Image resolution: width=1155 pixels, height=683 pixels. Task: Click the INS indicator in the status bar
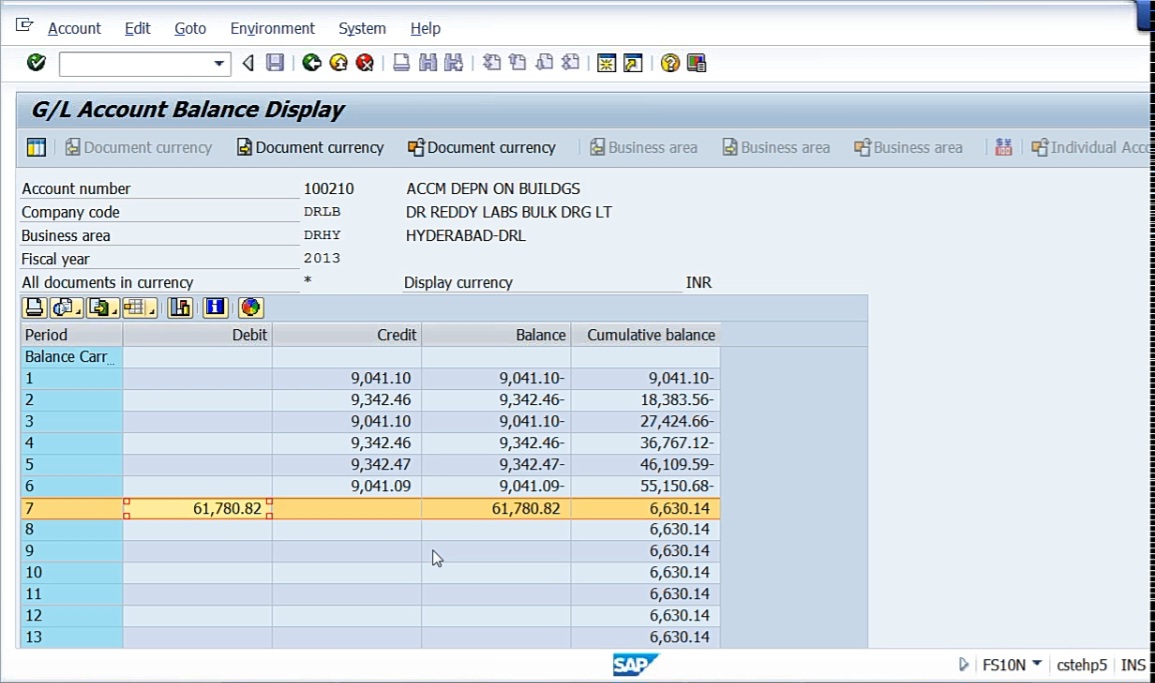[x=1133, y=665]
